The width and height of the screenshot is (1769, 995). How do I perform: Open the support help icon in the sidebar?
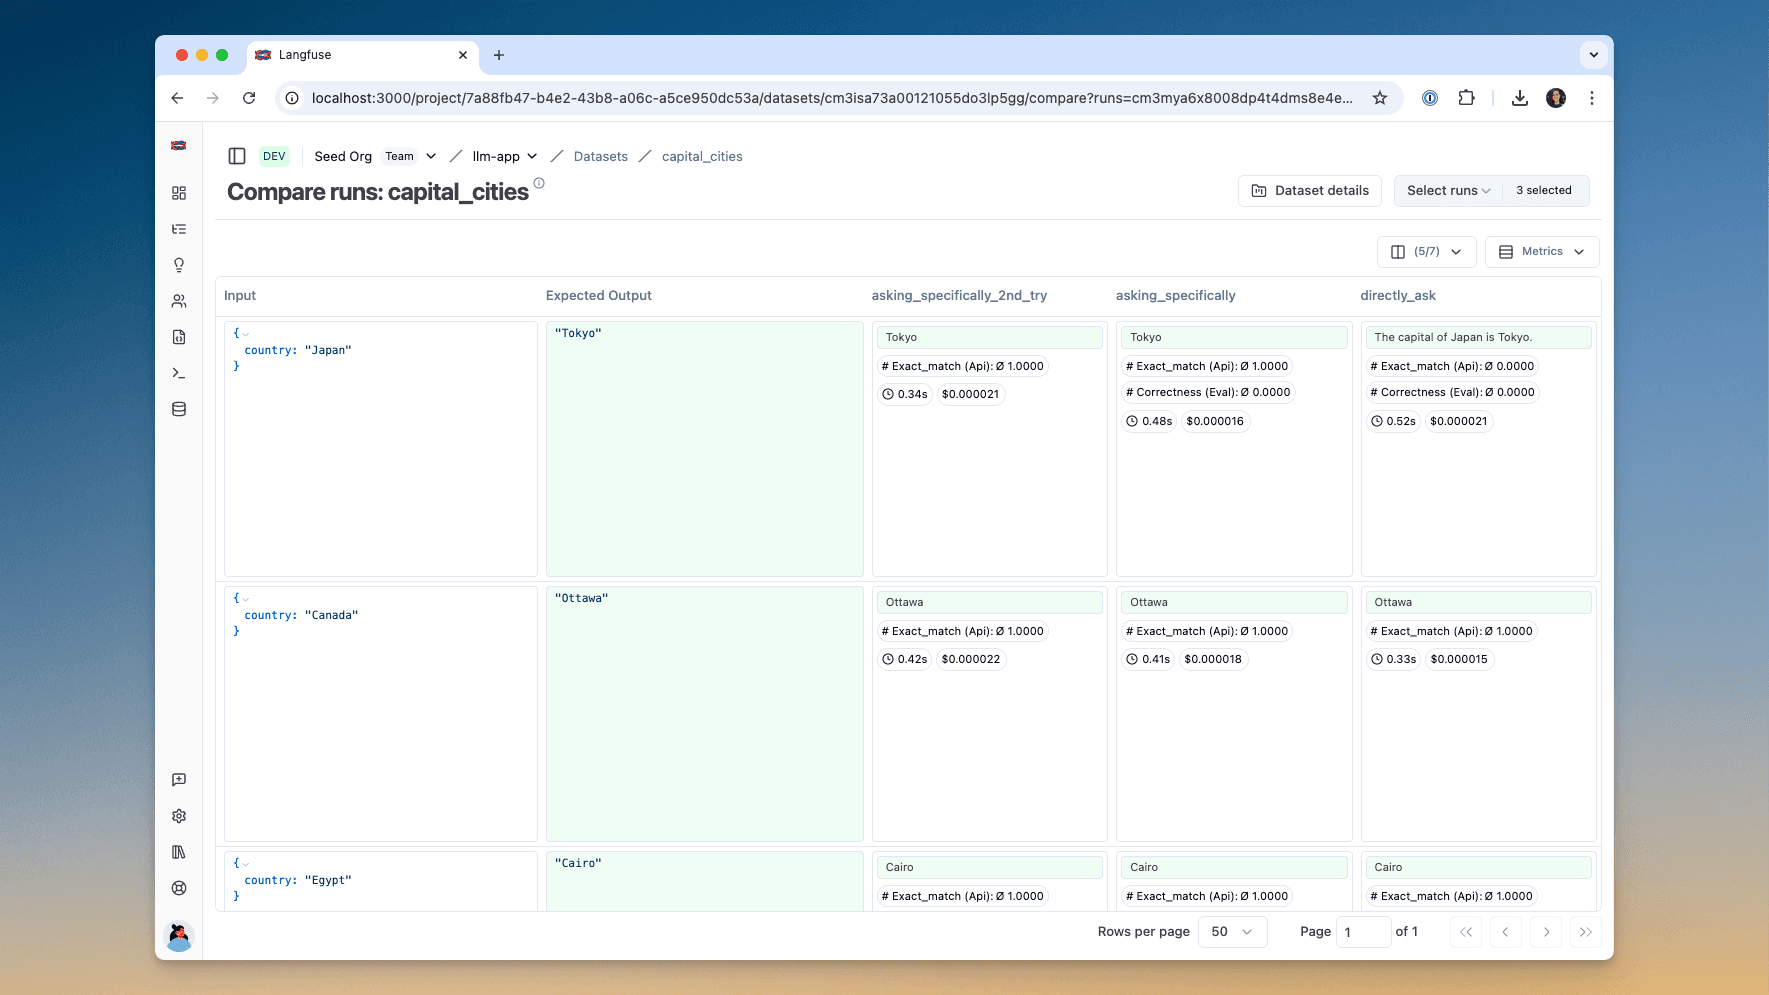[179, 888]
